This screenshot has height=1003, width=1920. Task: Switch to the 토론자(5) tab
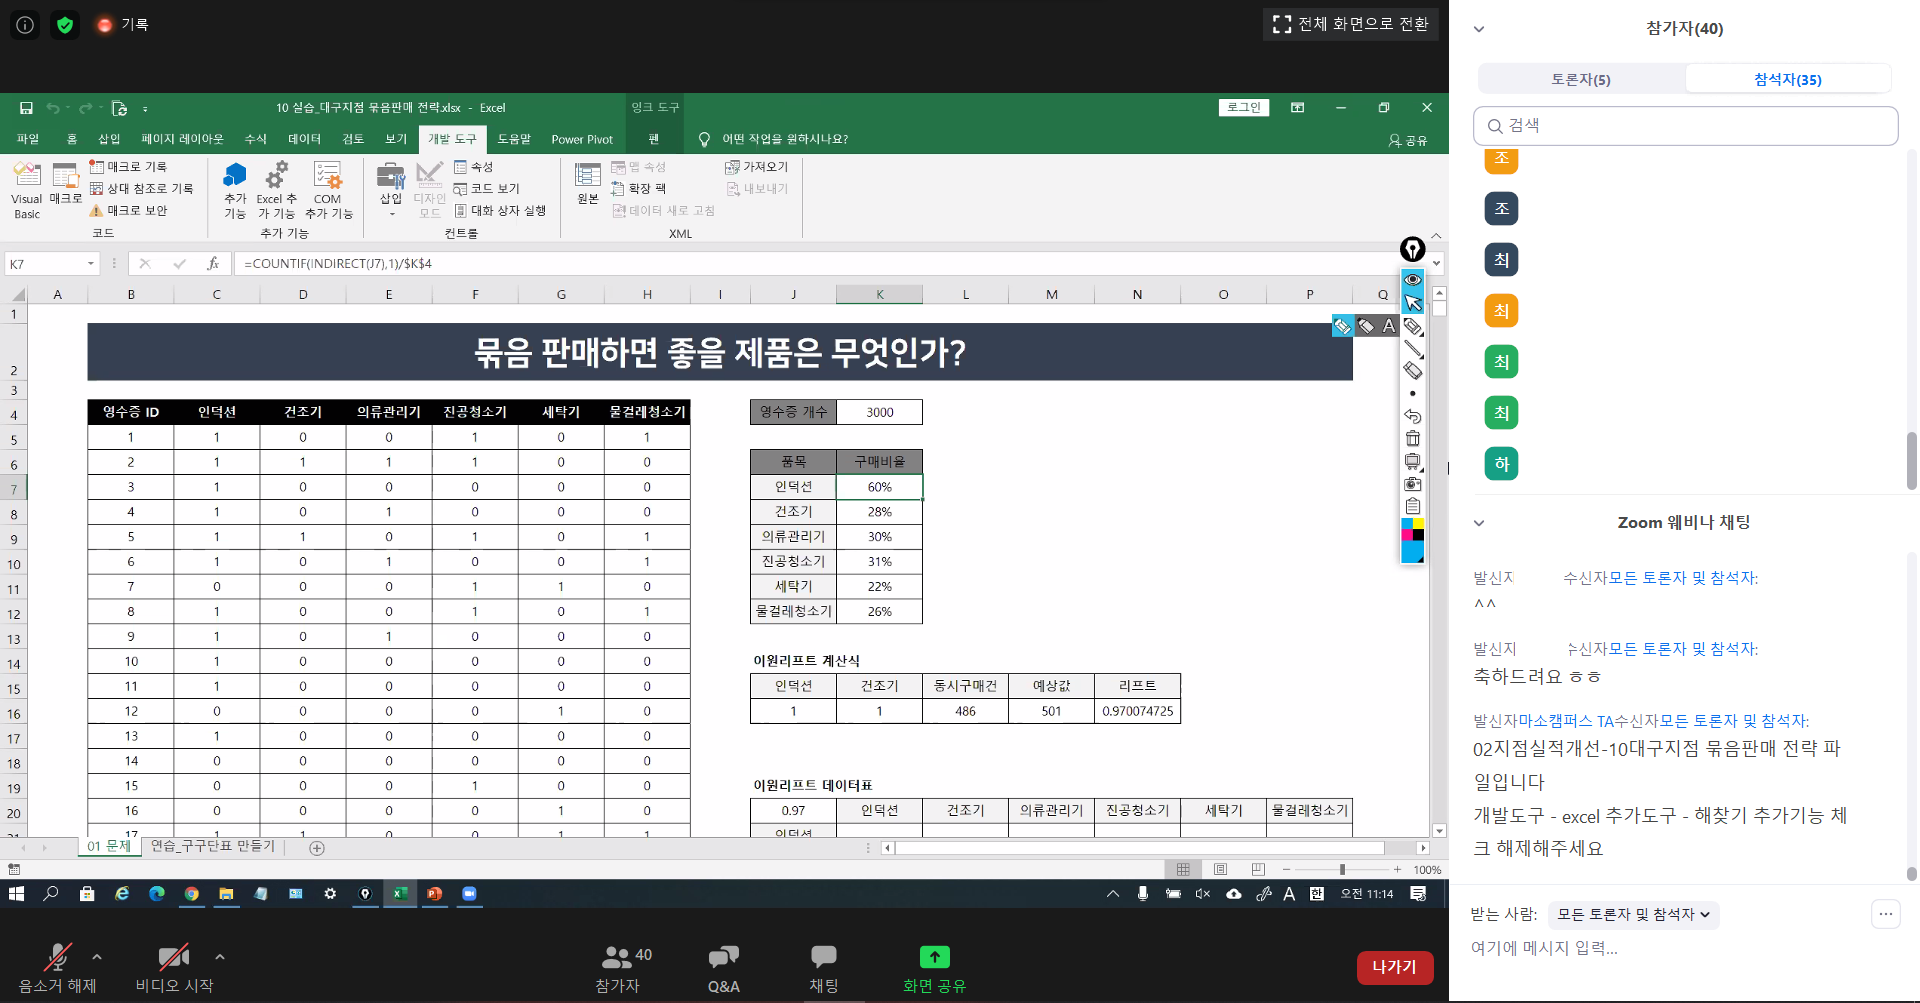(1581, 79)
